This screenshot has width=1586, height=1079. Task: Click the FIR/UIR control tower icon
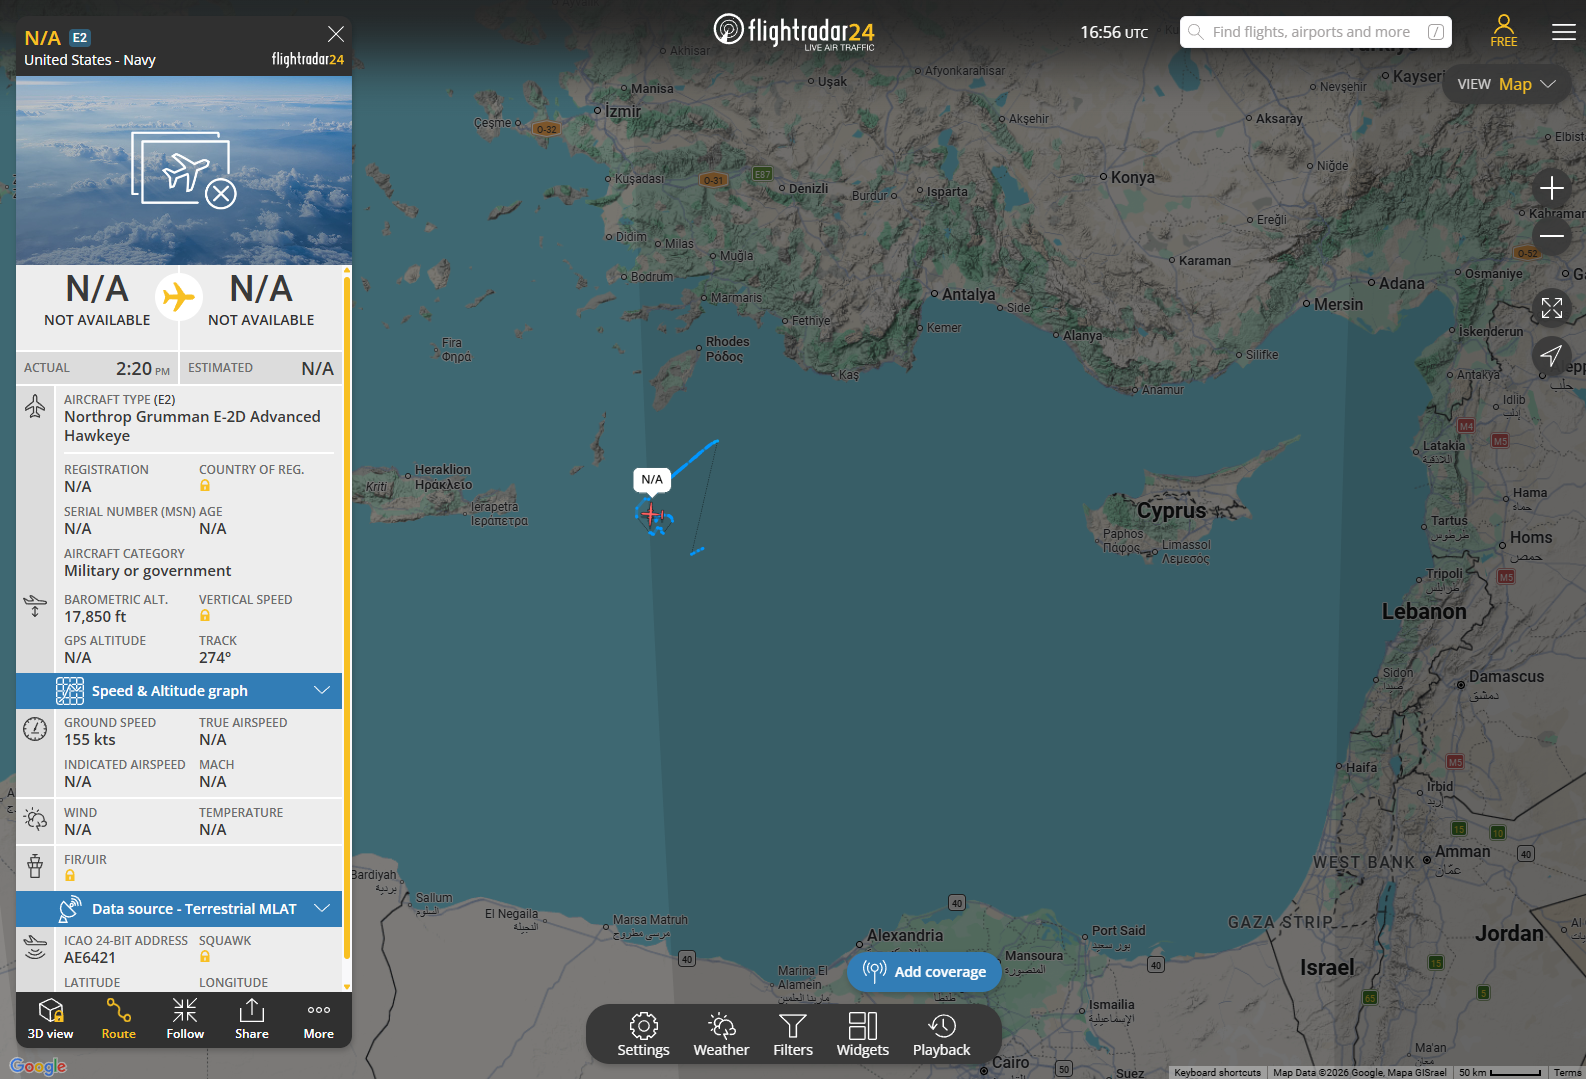click(35, 866)
